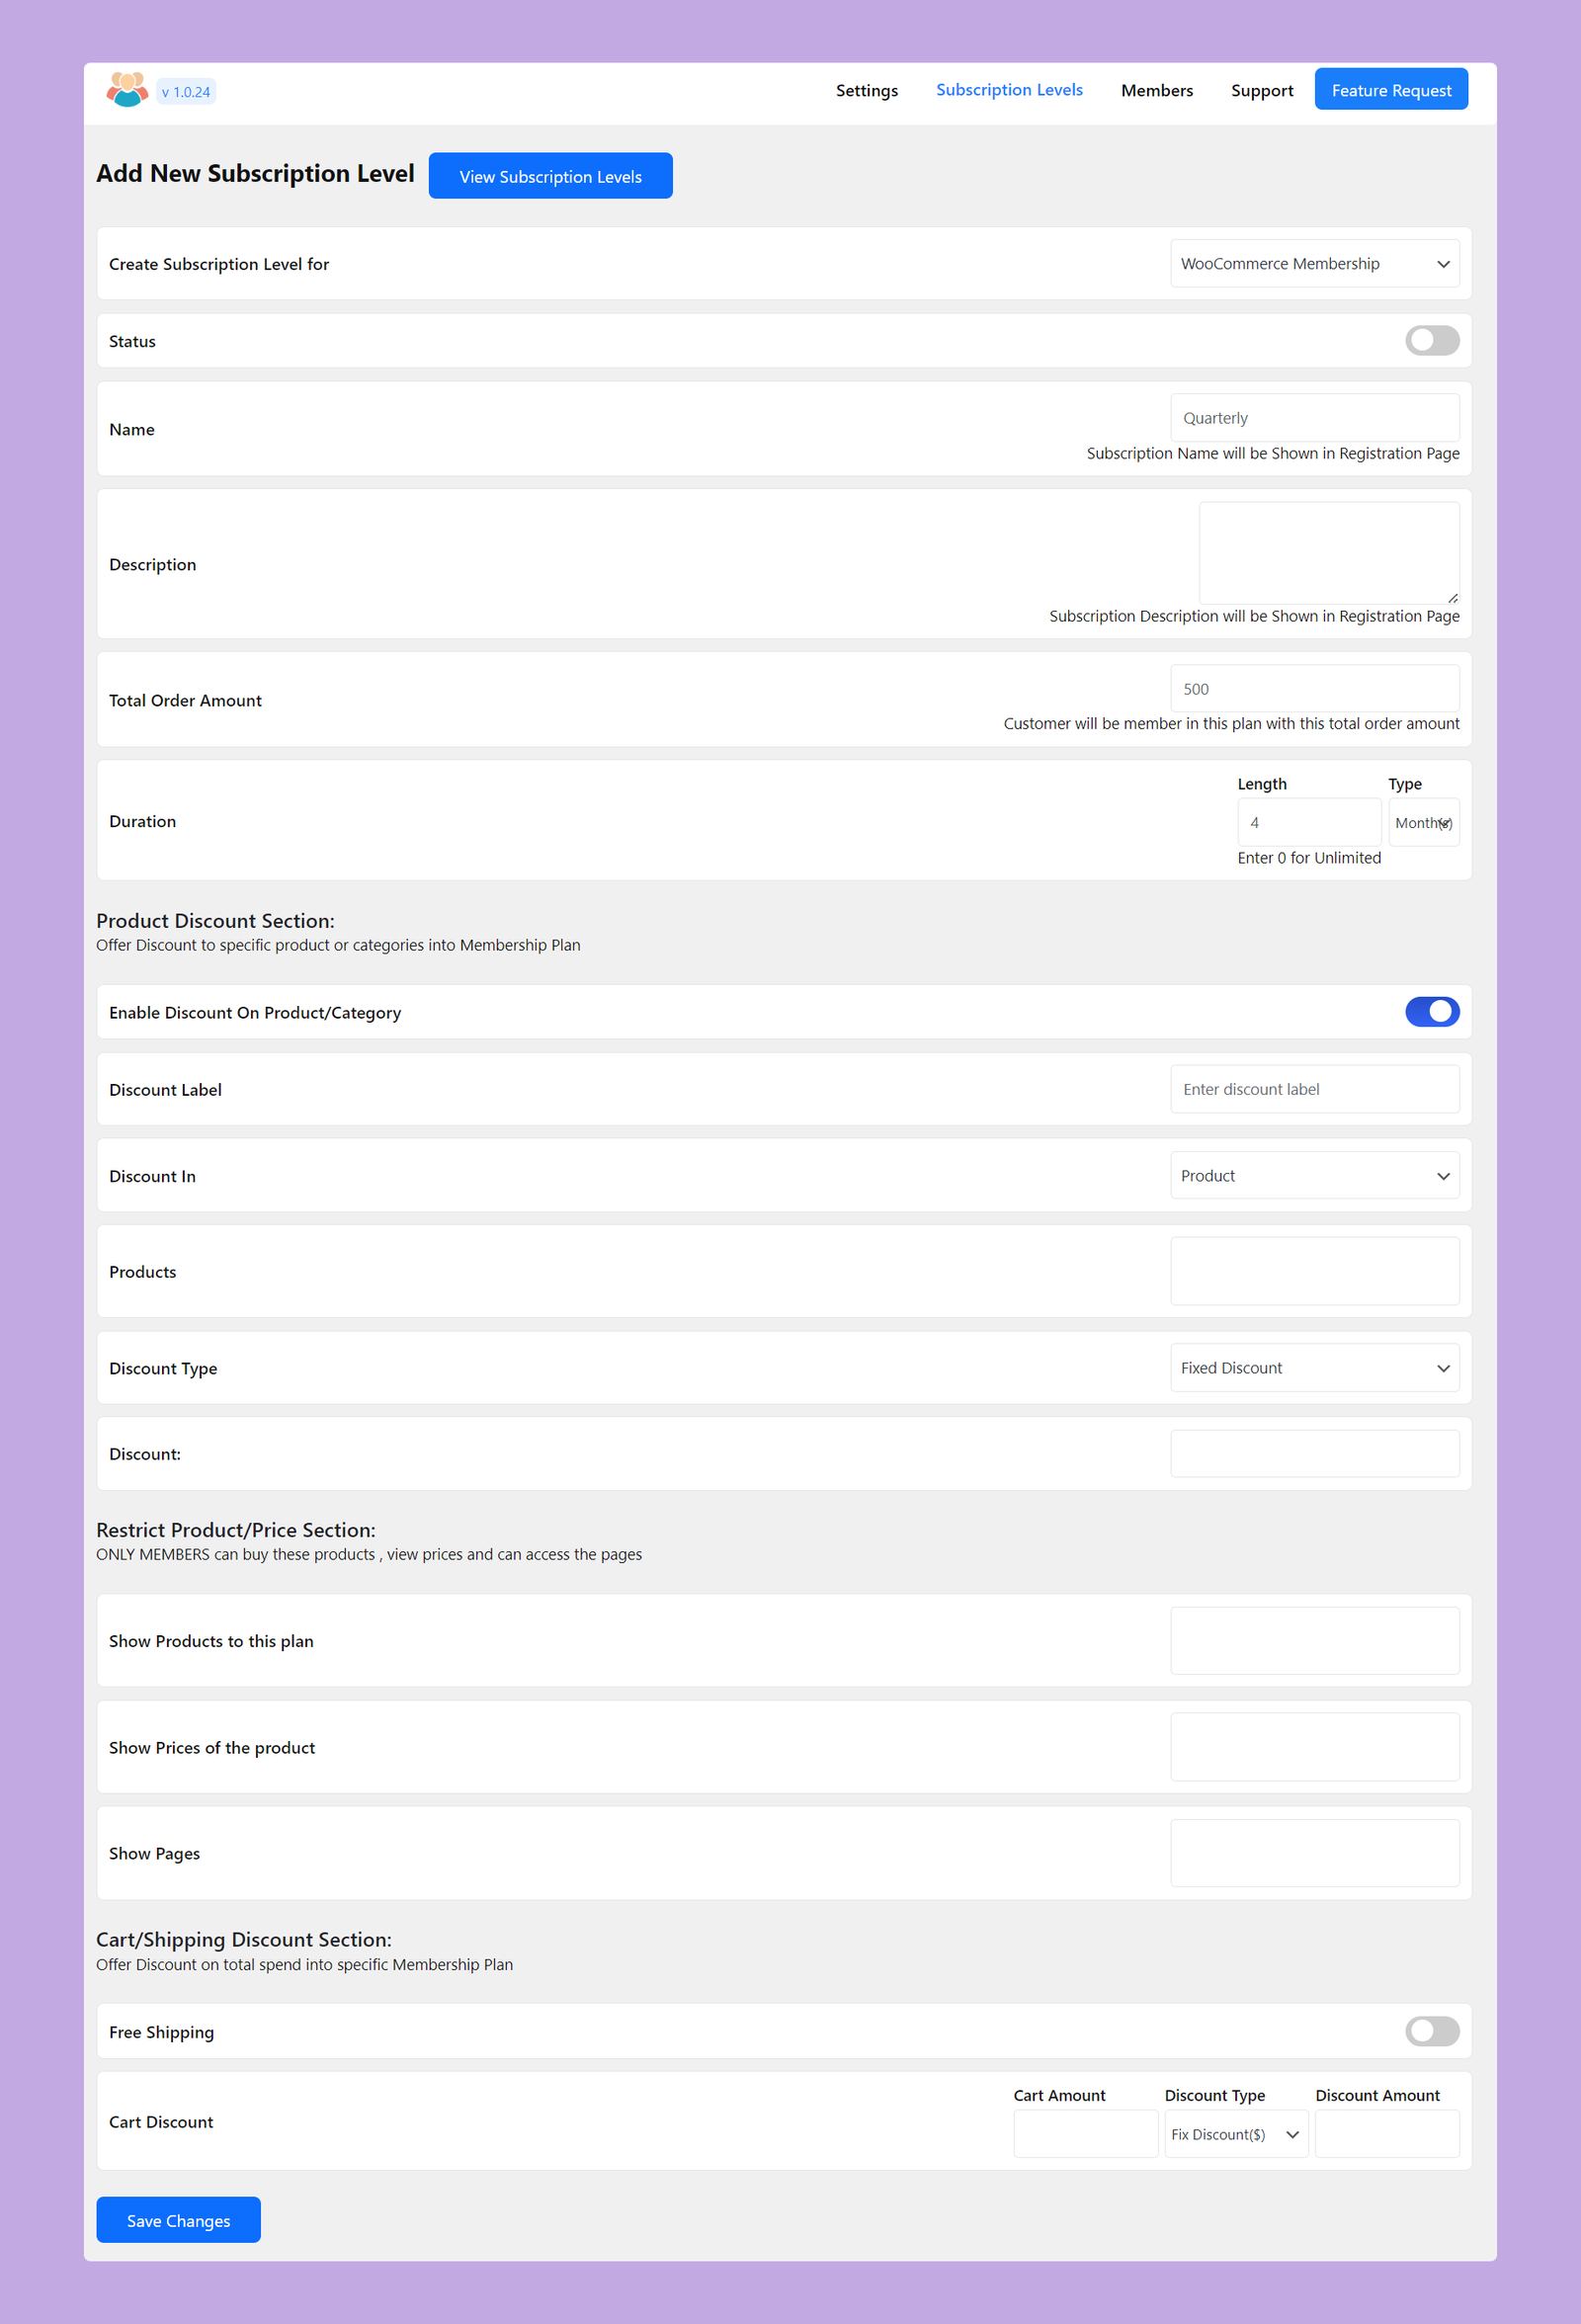Open the Discount In dropdown
Screen dimensions: 1581x2324
point(1315,1176)
